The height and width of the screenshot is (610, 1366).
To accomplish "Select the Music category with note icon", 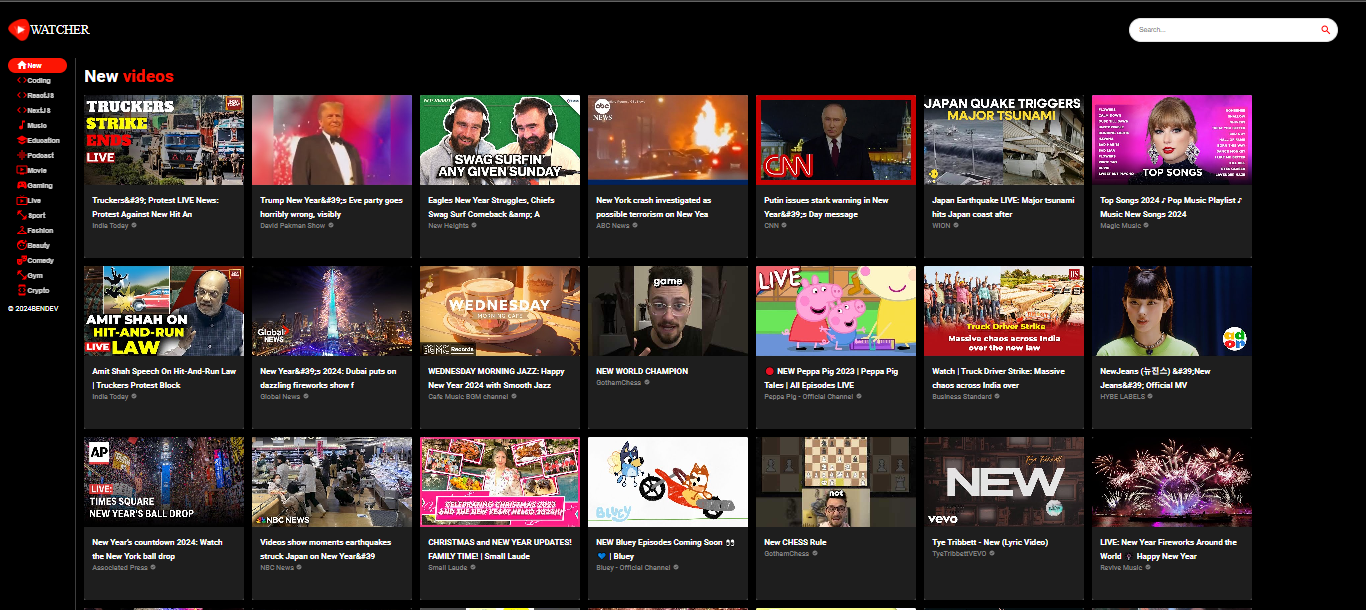I will click(x=36, y=125).
